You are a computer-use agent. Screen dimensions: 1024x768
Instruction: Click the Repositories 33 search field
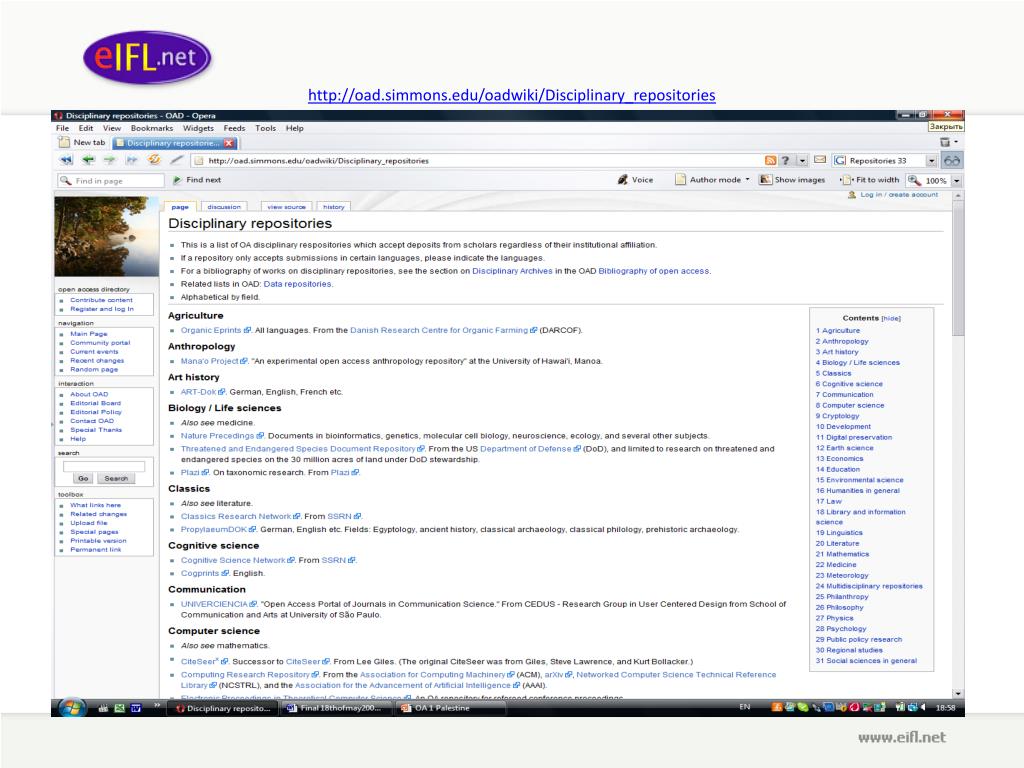[x=879, y=161]
